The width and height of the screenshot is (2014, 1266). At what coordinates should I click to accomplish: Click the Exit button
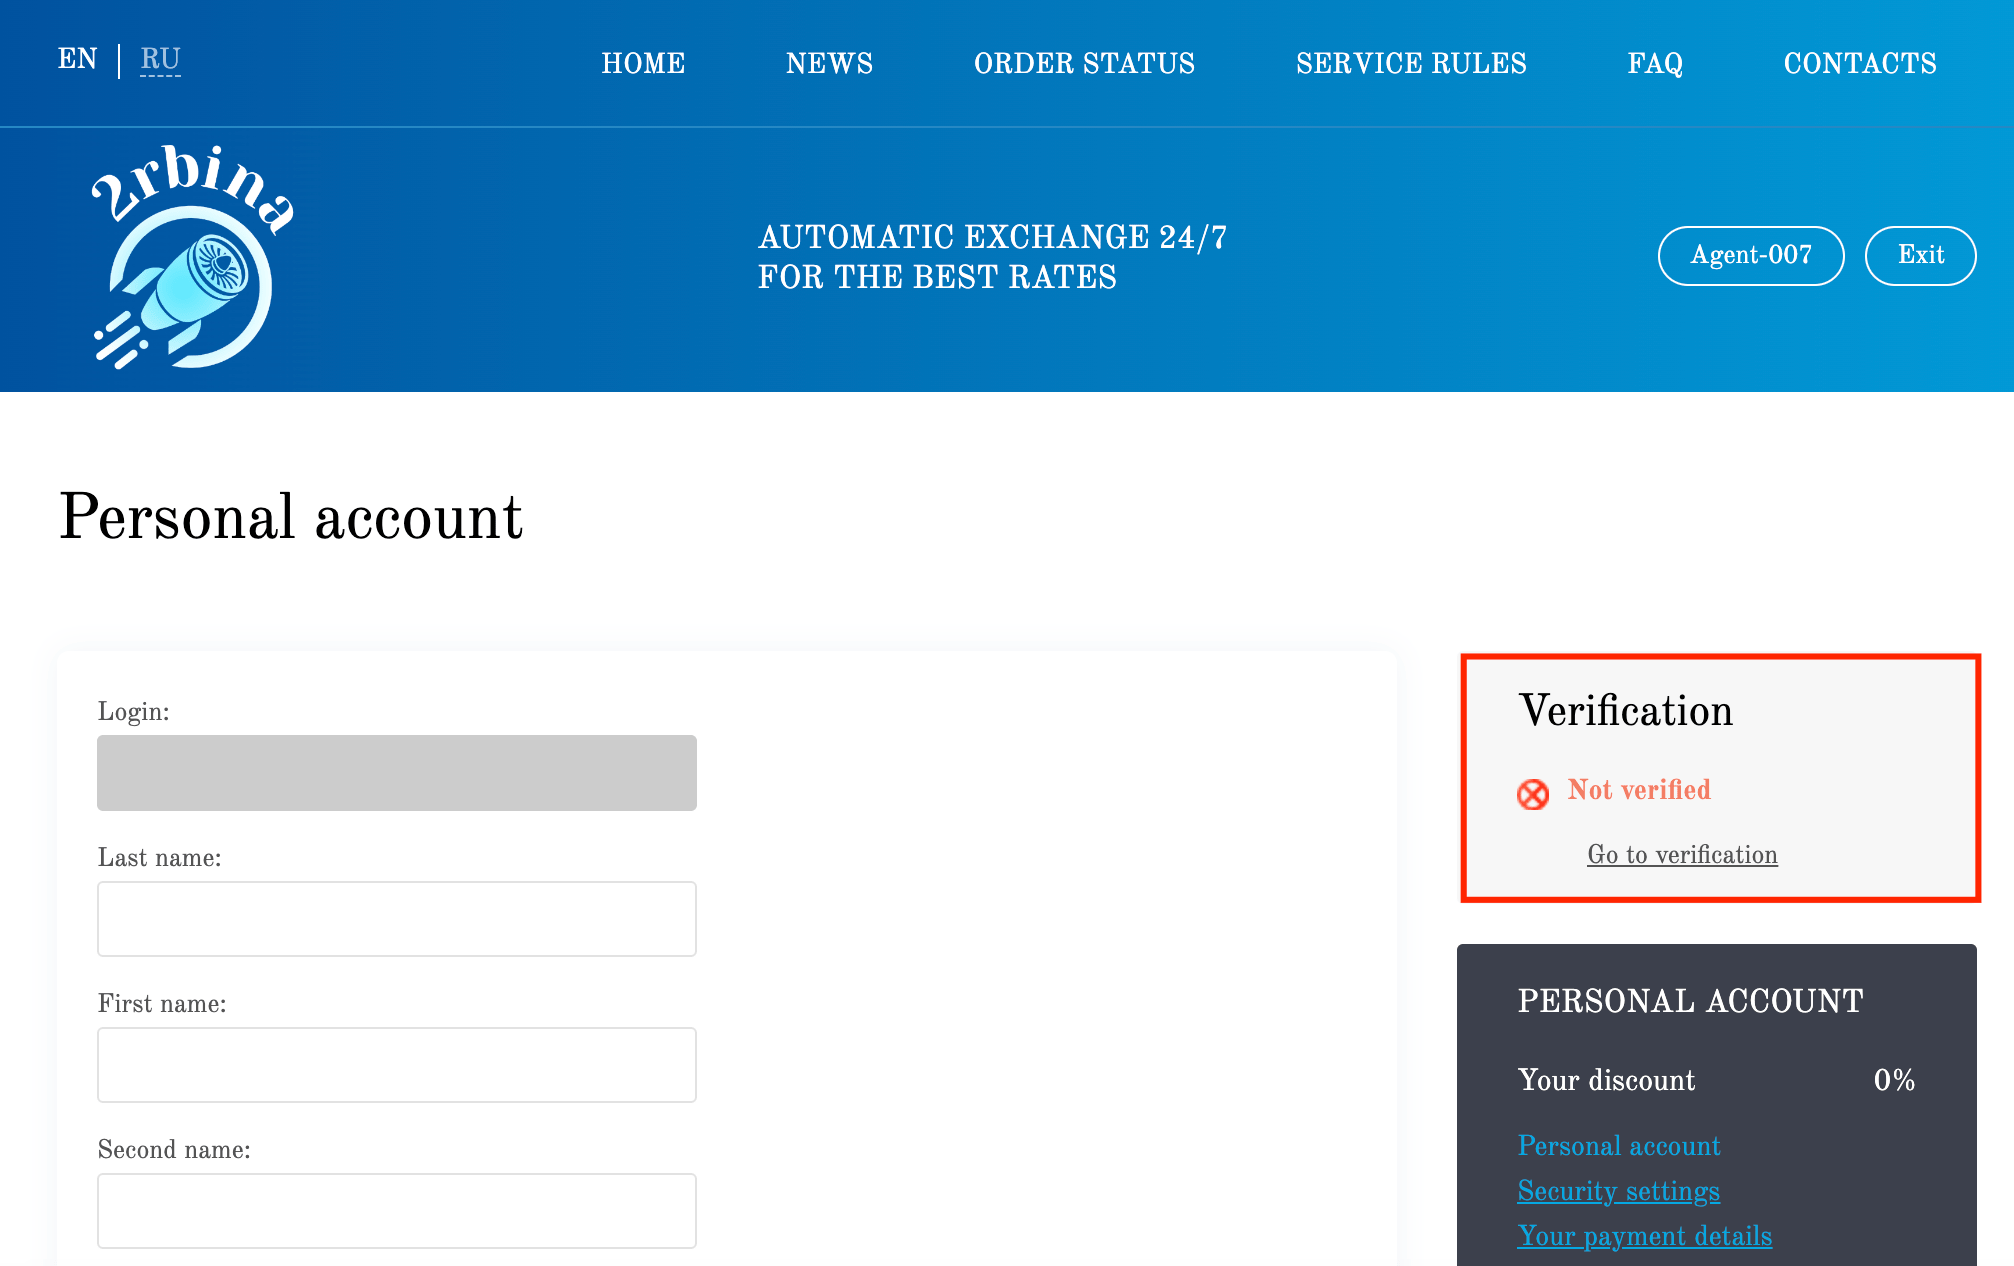1921,256
